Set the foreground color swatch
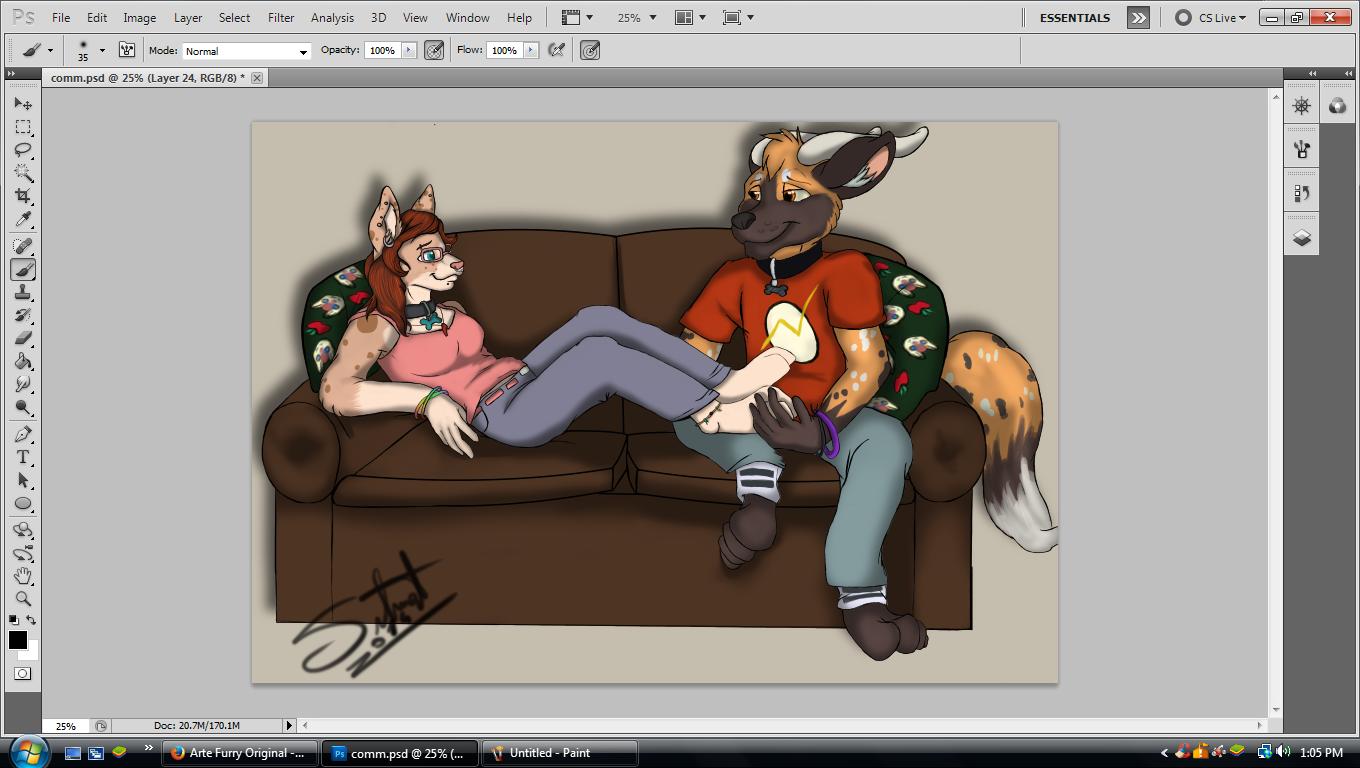 tap(17, 639)
